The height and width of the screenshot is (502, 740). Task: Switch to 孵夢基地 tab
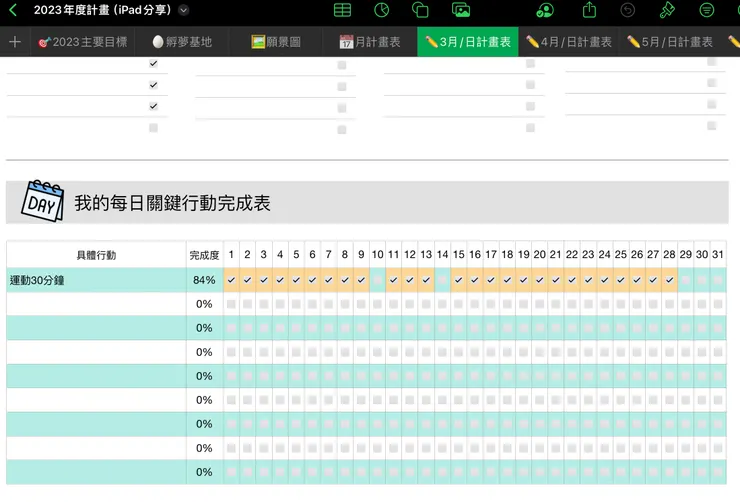point(182,42)
